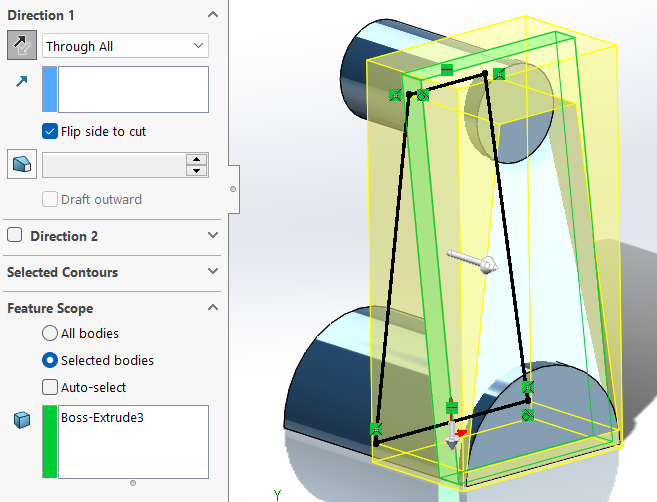Screen dimensions: 657x502
Task: Open the Through All end condition dropdown
Action: pyautogui.click(x=125, y=46)
